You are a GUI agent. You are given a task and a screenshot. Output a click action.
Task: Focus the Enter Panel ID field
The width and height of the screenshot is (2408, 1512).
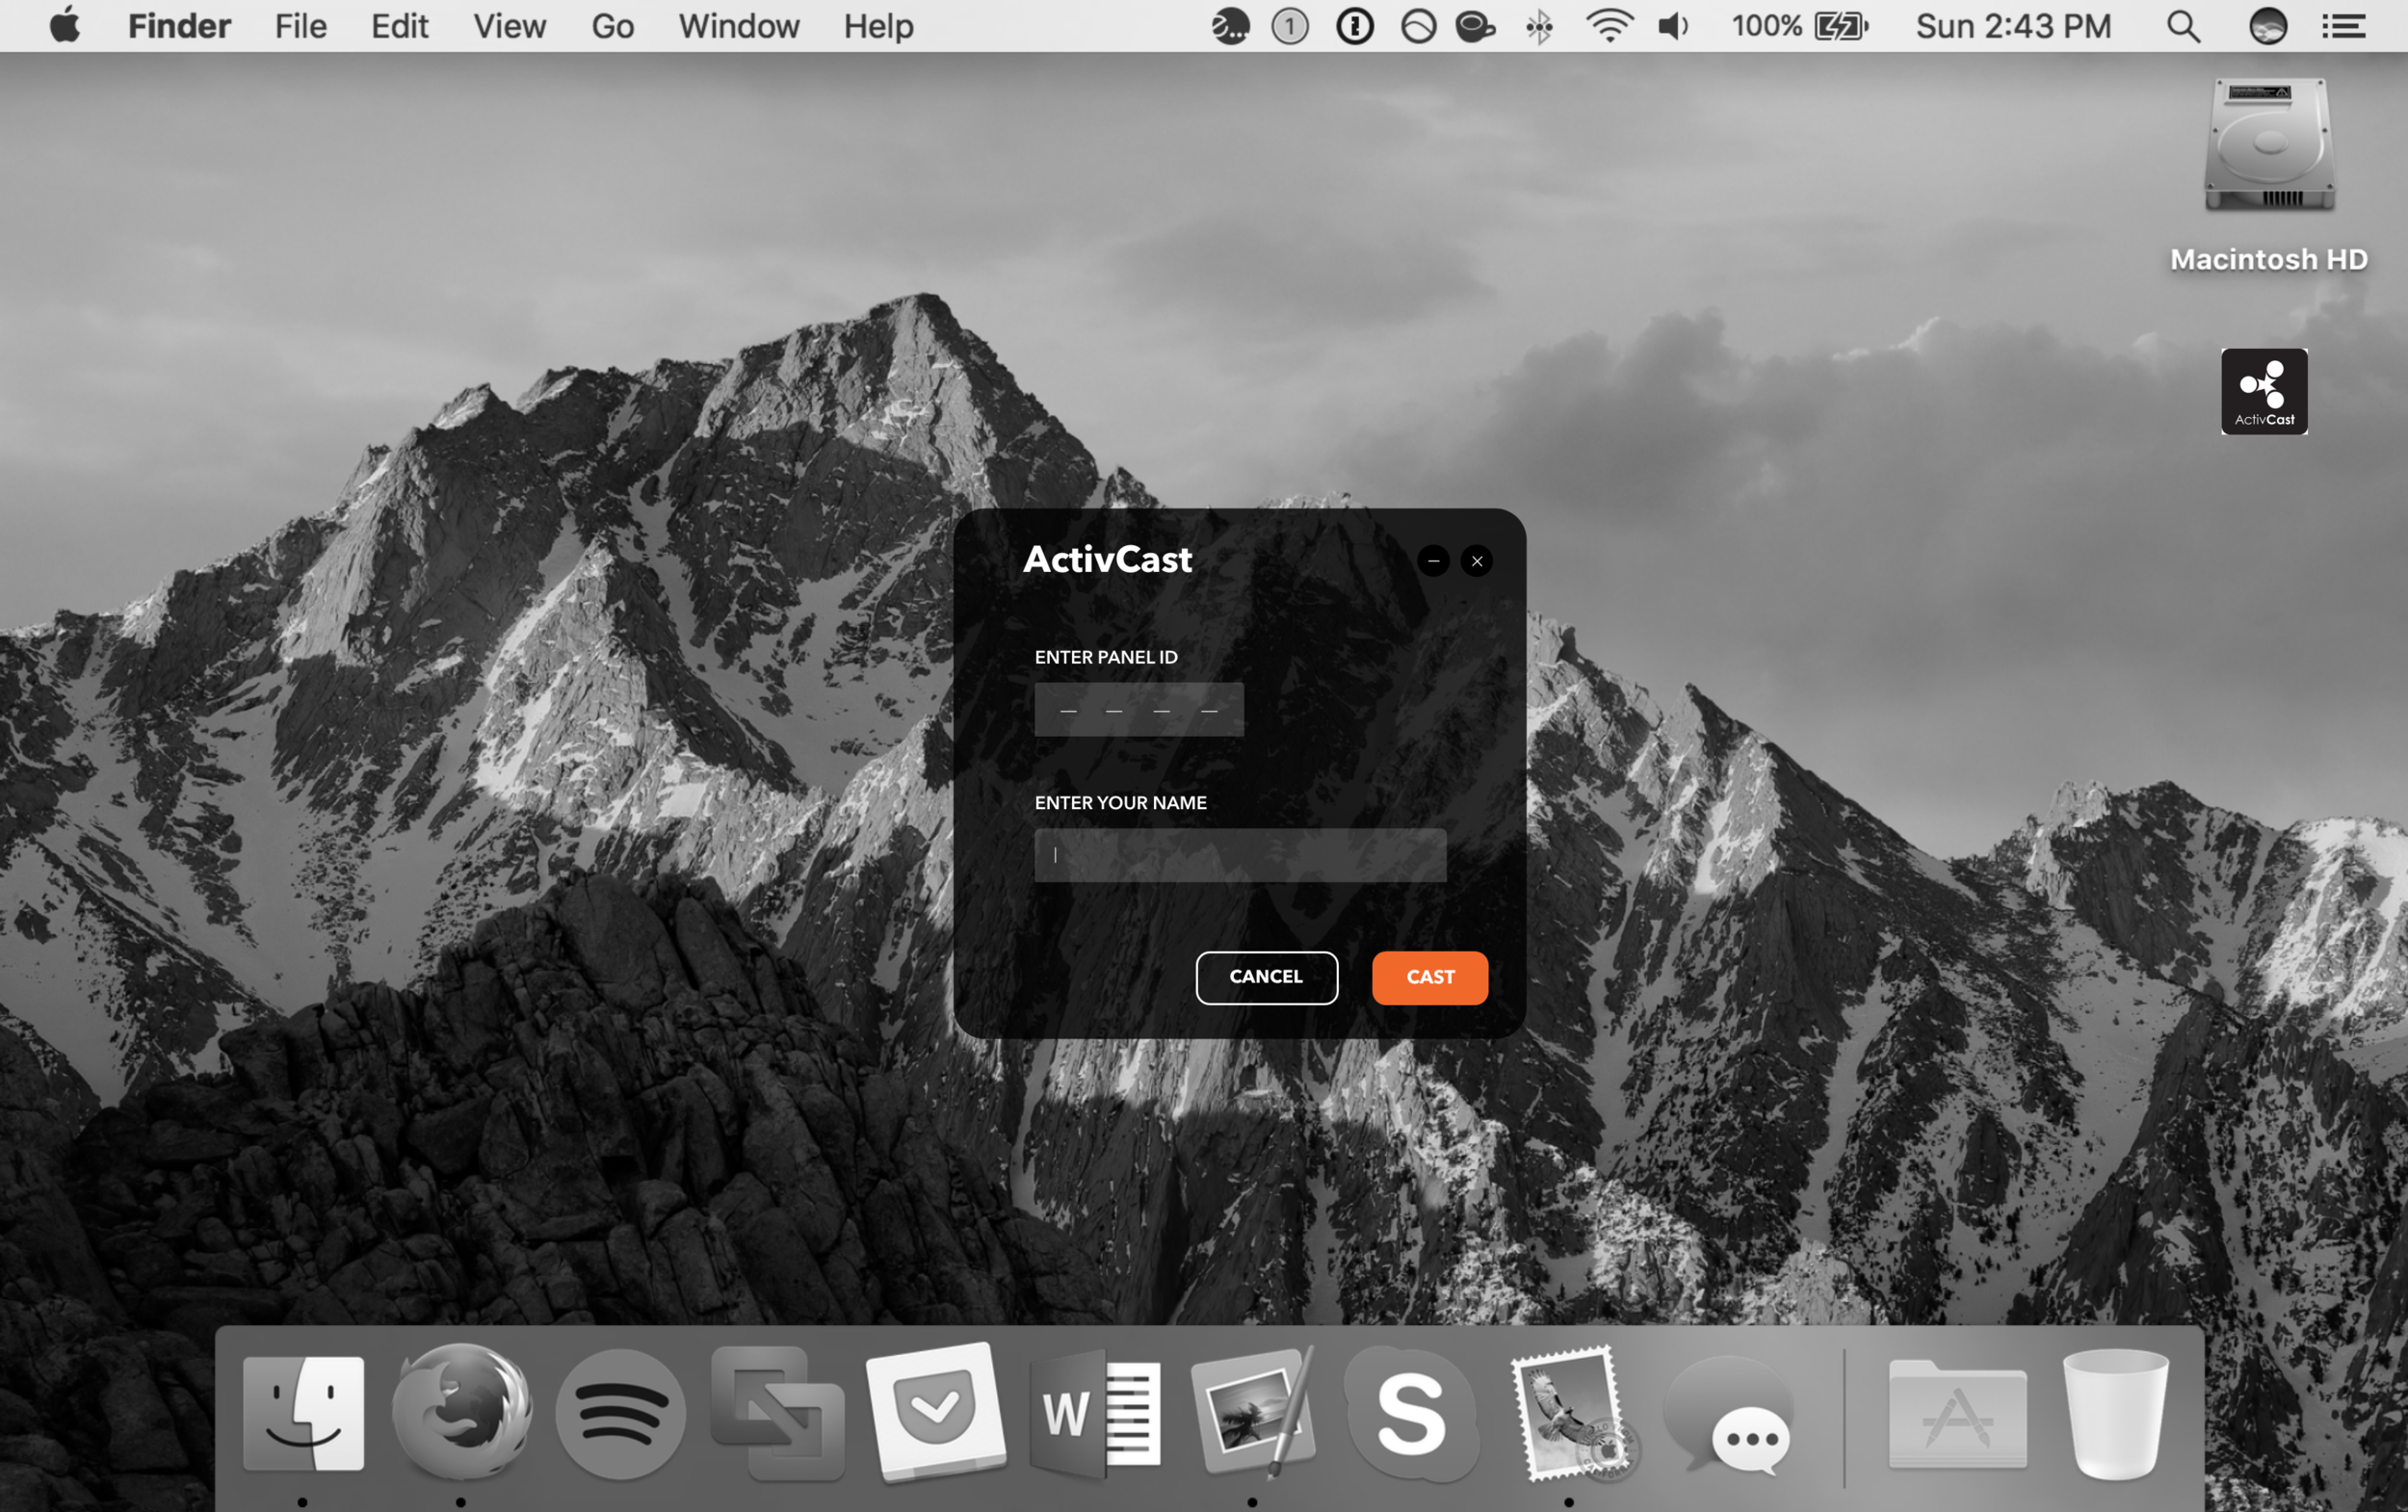pos(1139,709)
